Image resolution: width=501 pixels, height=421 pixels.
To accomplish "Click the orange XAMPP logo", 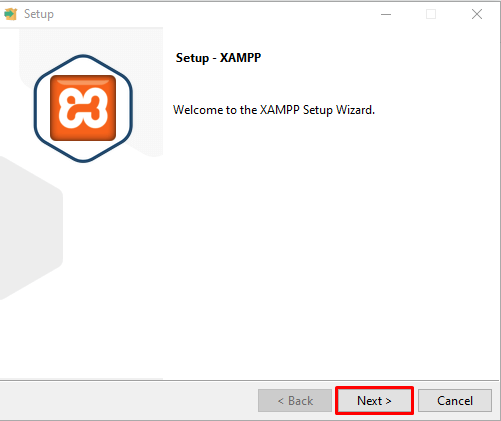I will [x=83, y=108].
